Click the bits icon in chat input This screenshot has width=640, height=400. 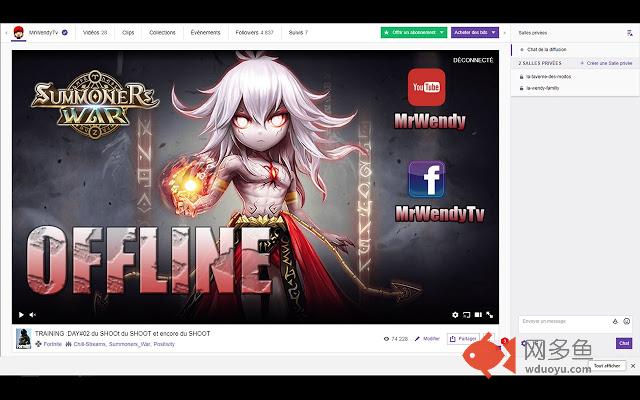click(614, 321)
